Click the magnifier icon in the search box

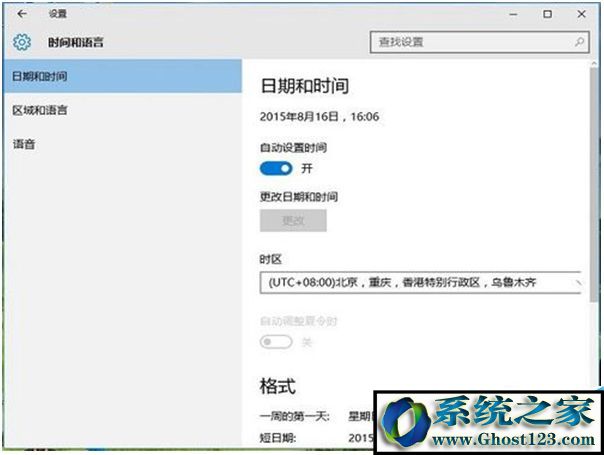[x=579, y=42]
